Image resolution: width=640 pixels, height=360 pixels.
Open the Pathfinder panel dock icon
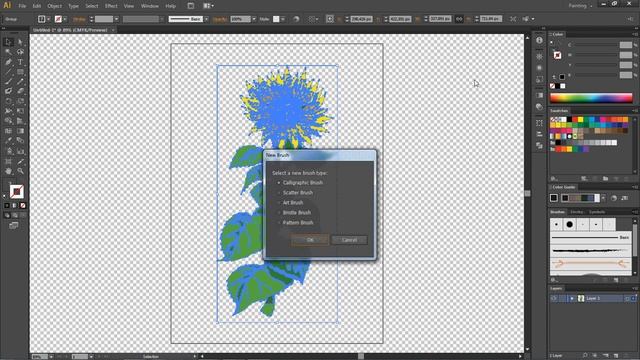coord(539,146)
